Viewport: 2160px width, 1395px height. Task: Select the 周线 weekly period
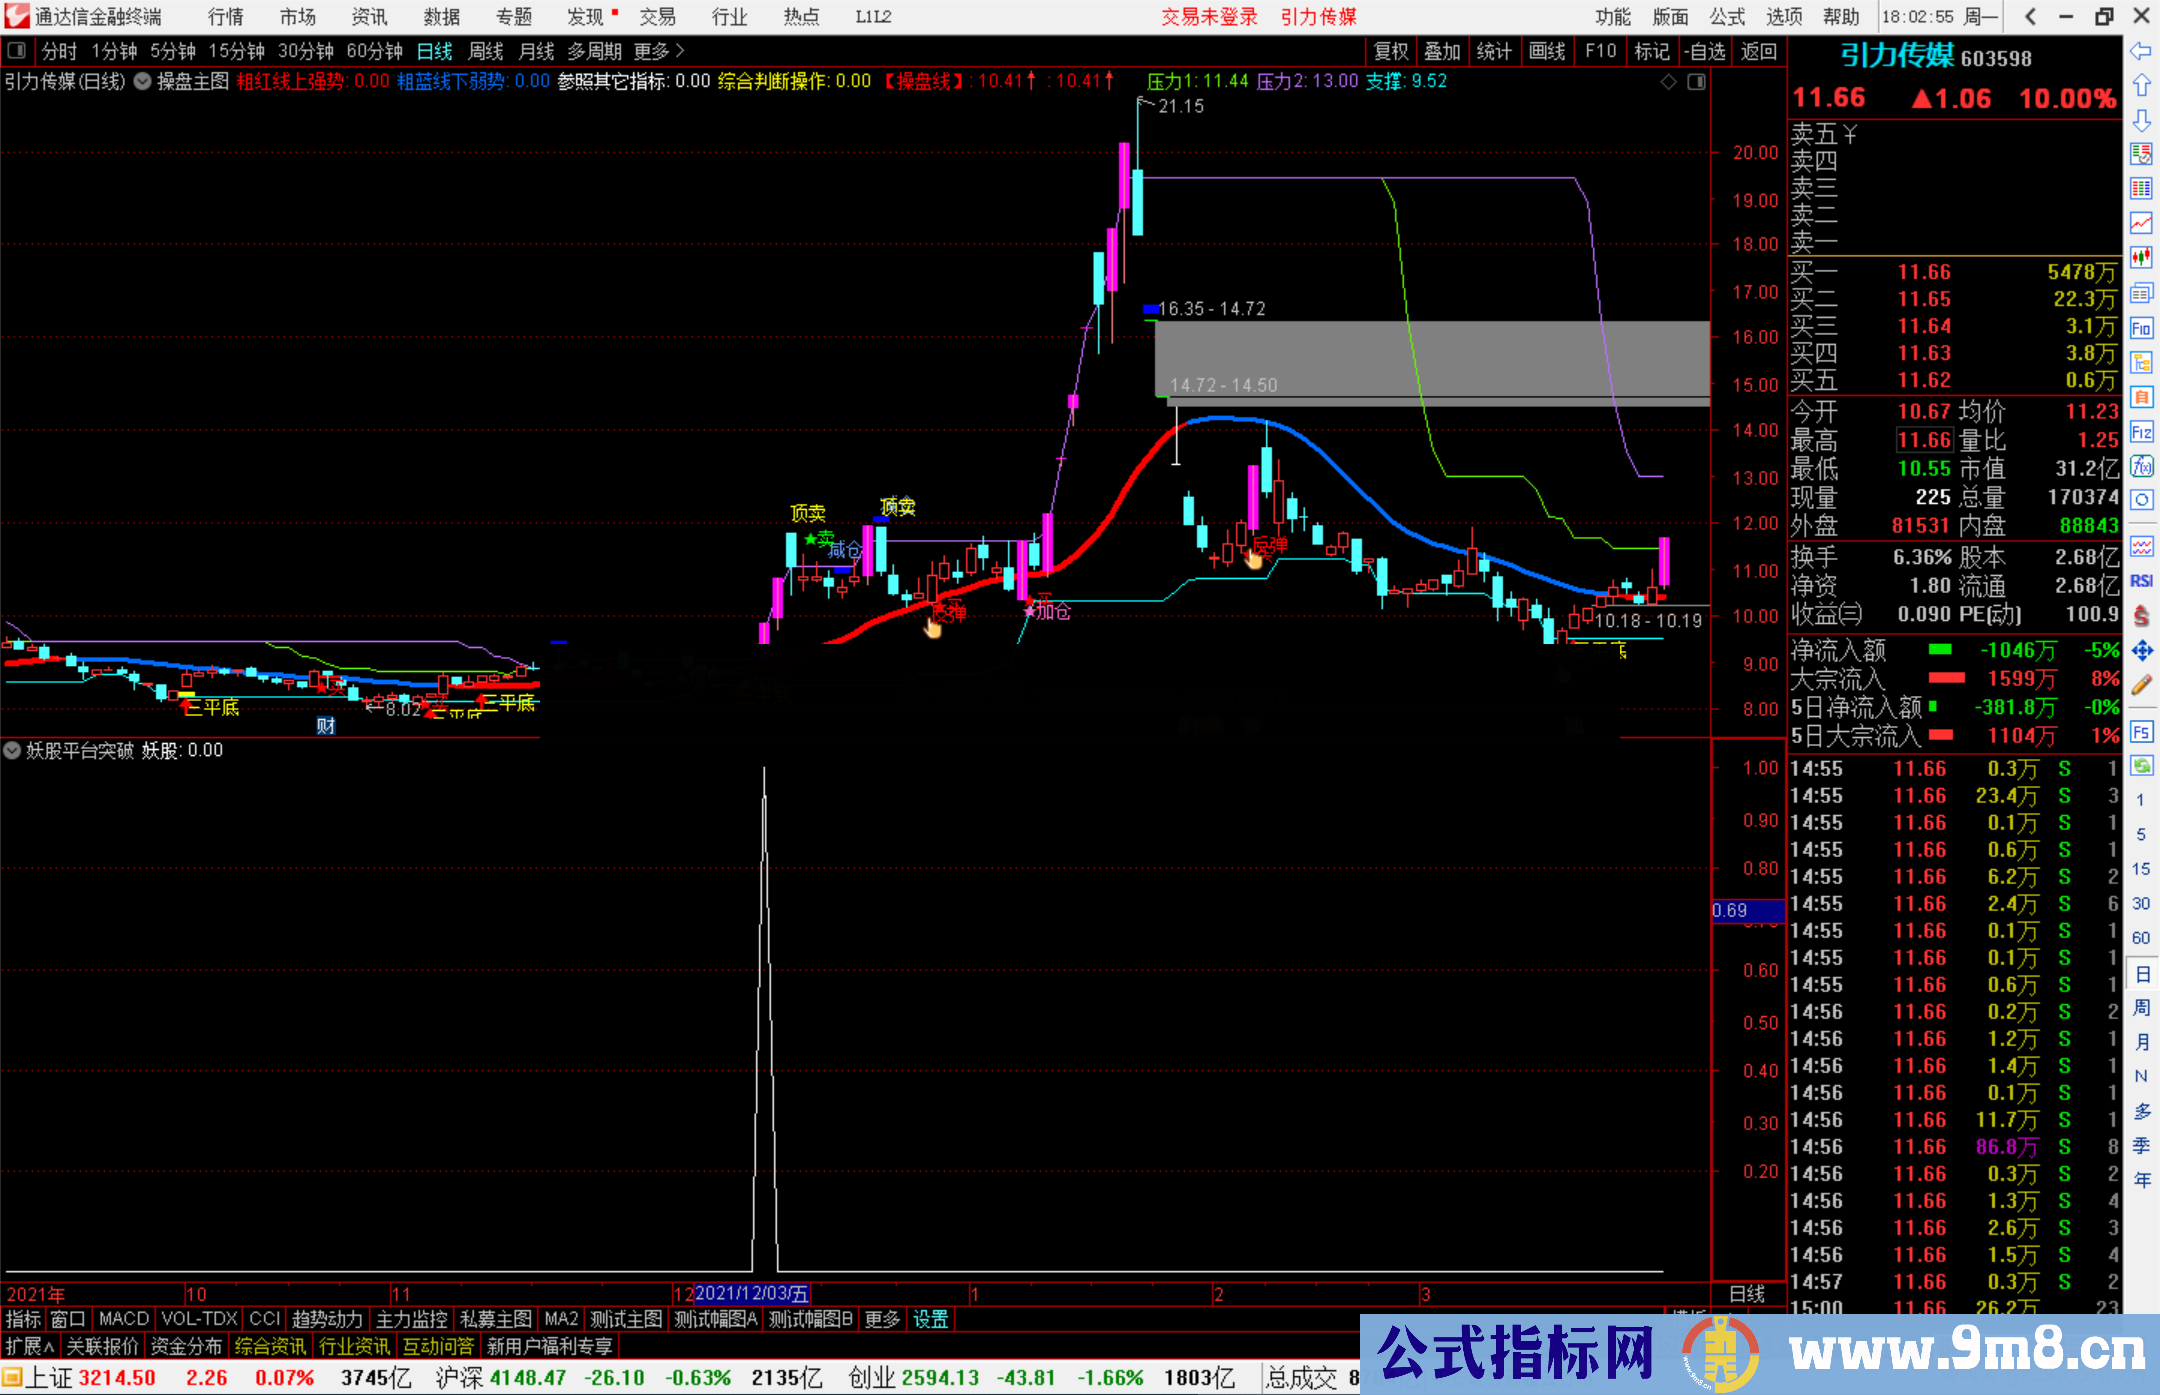(486, 51)
